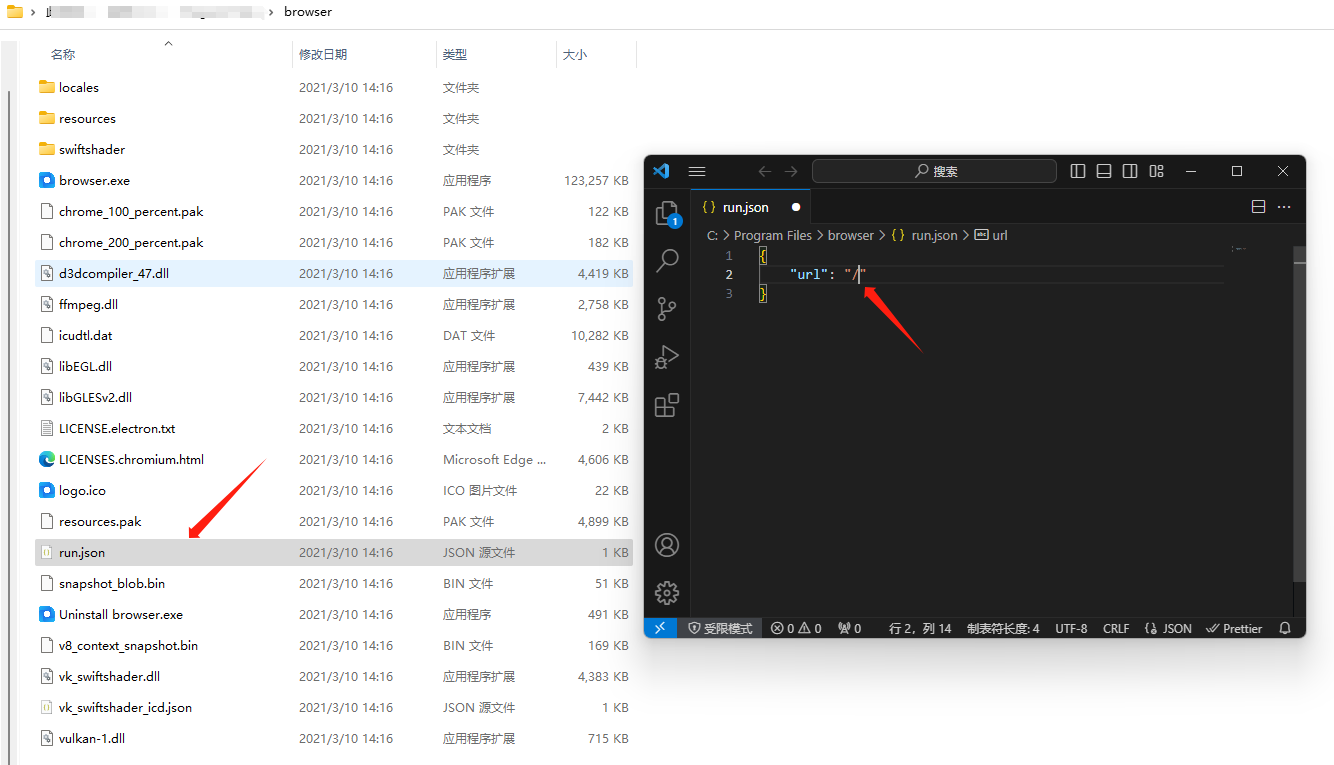Open the Explorer view in activity bar
The height and width of the screenshot is (765, 1334).
tap(667, 214)
